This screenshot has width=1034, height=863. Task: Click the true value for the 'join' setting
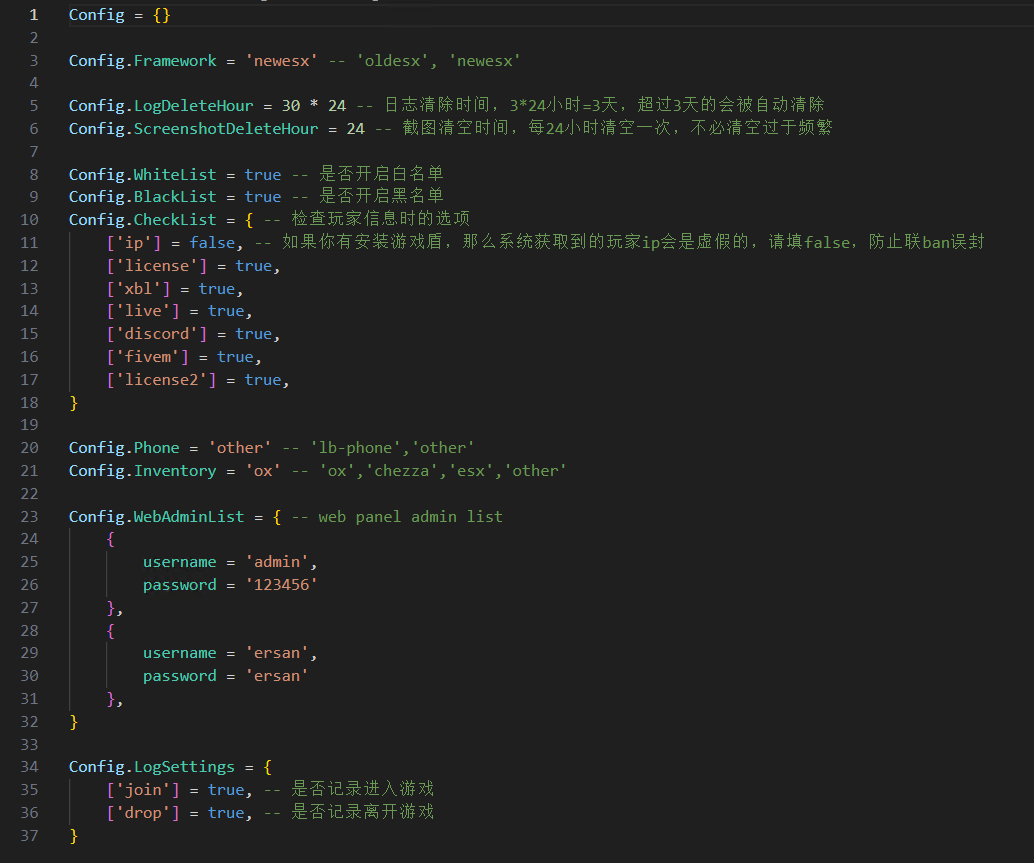tap(226, 789)
